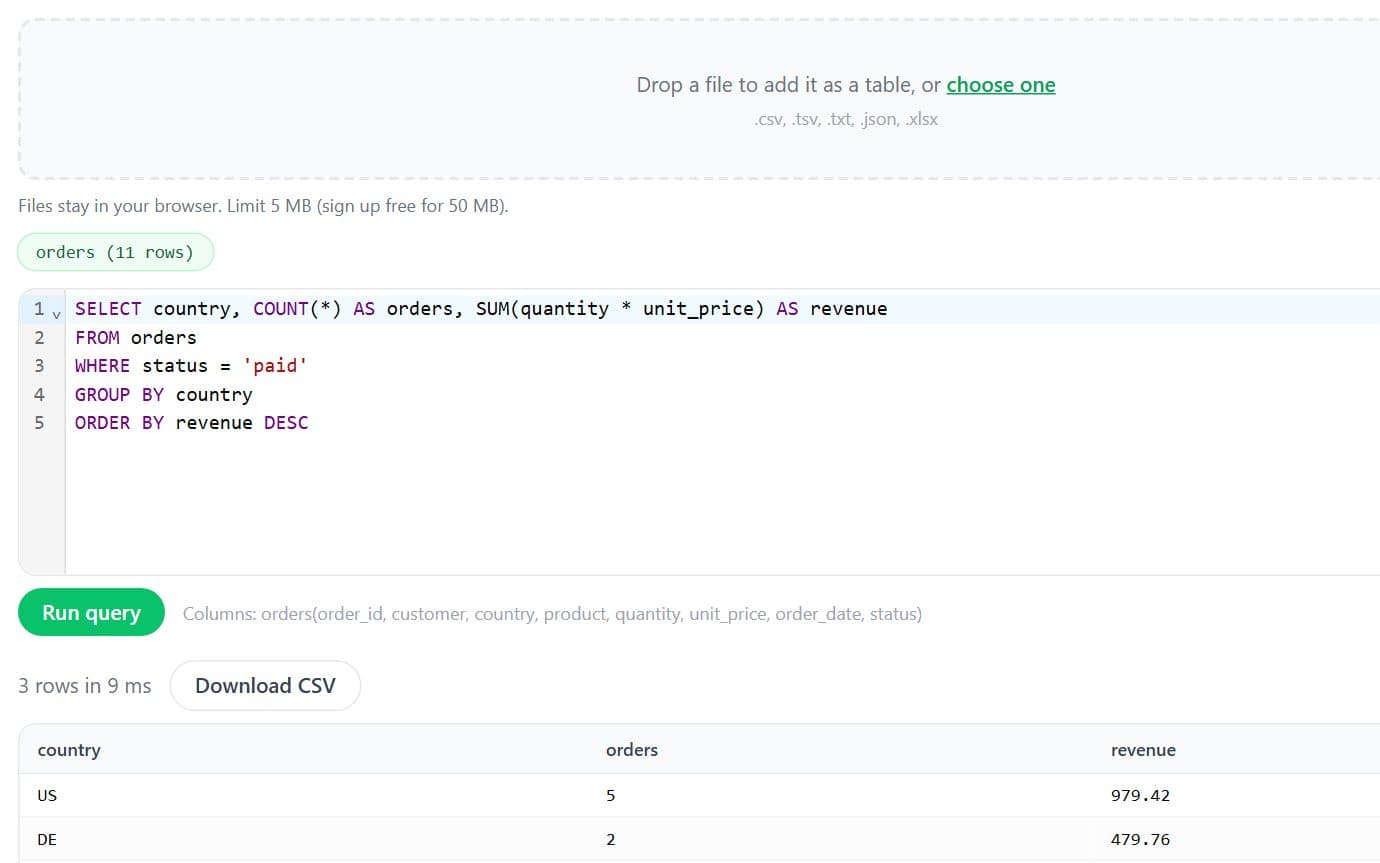Click the revenue column header
The width and height of the screenshot is (1380, 863).
(1143, 750)
